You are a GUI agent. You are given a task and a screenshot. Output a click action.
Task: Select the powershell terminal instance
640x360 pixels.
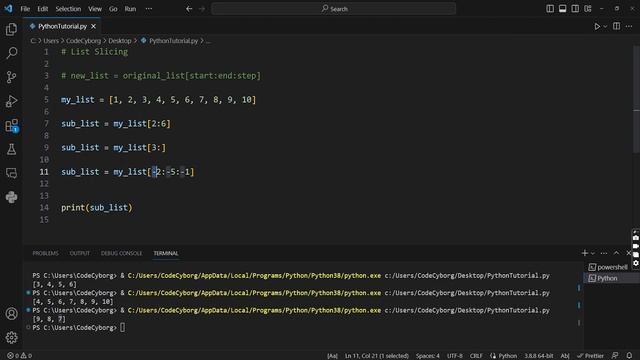[608, 267]
